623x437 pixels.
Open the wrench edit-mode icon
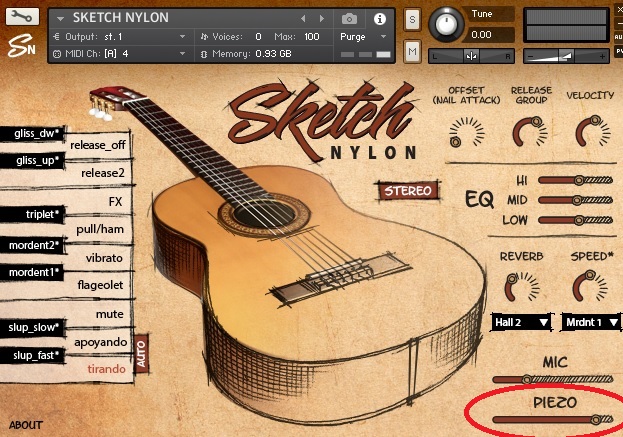point(22,16)
